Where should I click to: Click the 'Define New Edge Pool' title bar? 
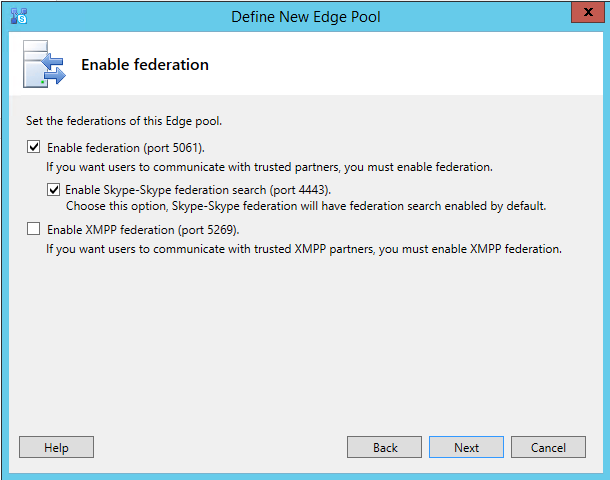(306, 17)
